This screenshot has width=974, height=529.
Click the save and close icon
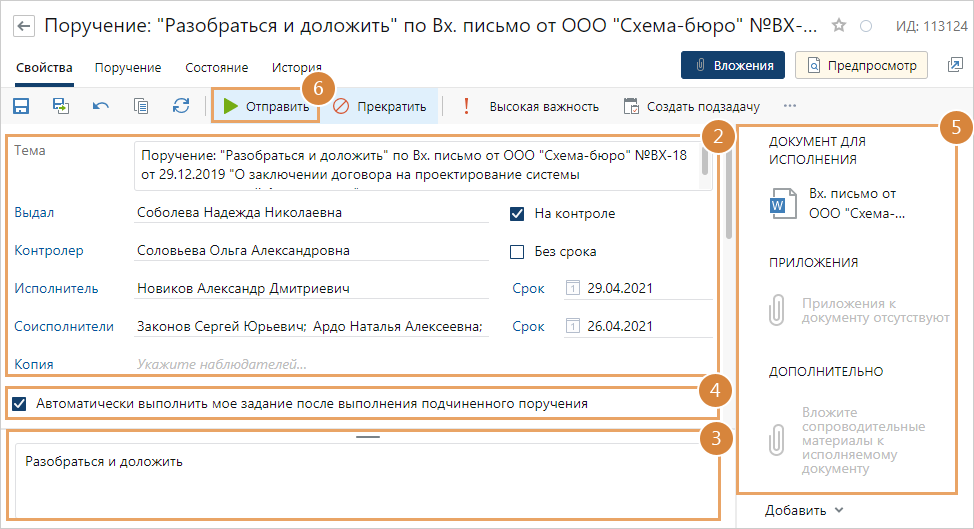[61, 106]
